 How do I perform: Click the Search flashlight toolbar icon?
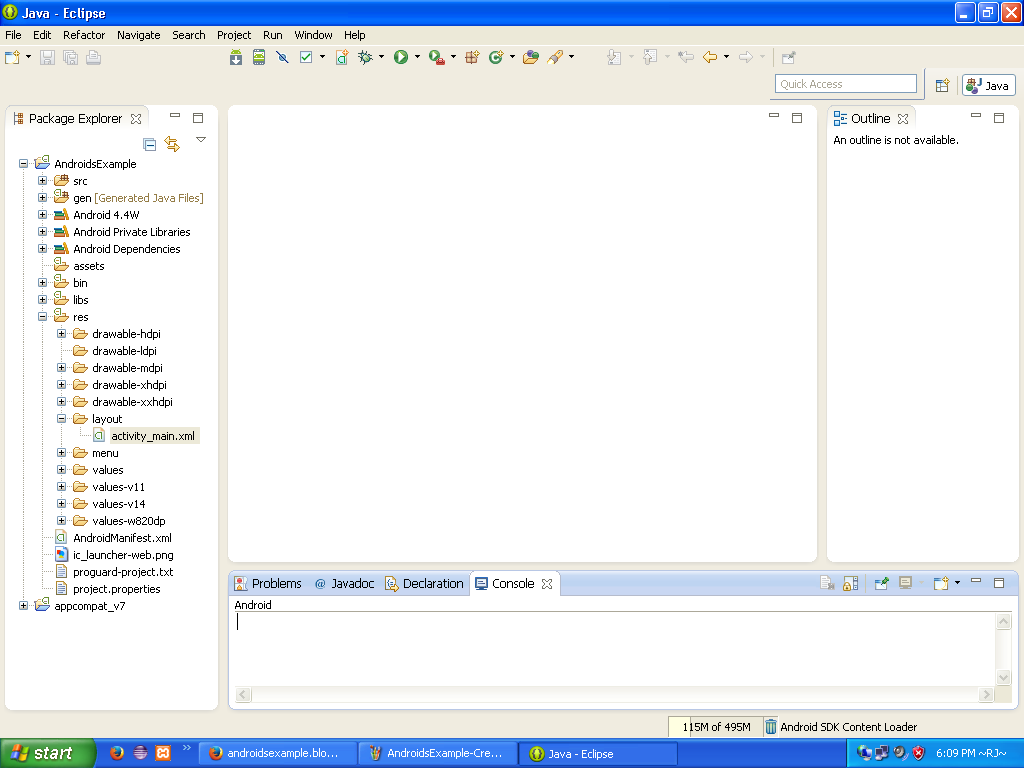point(555,57)
